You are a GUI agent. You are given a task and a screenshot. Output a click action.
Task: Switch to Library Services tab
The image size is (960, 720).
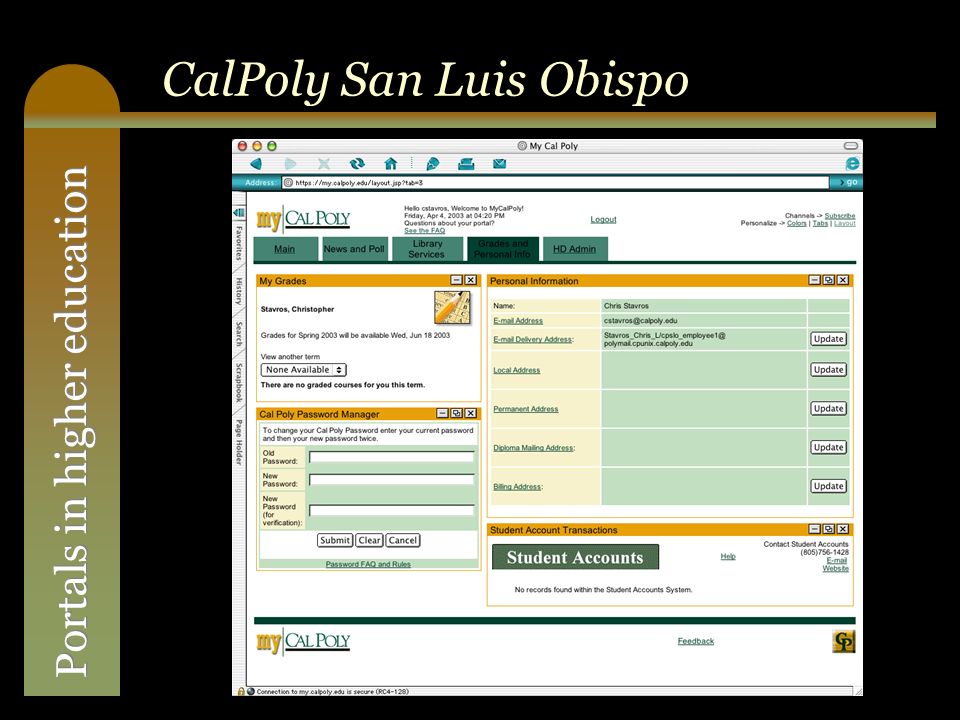pos(427,249)
